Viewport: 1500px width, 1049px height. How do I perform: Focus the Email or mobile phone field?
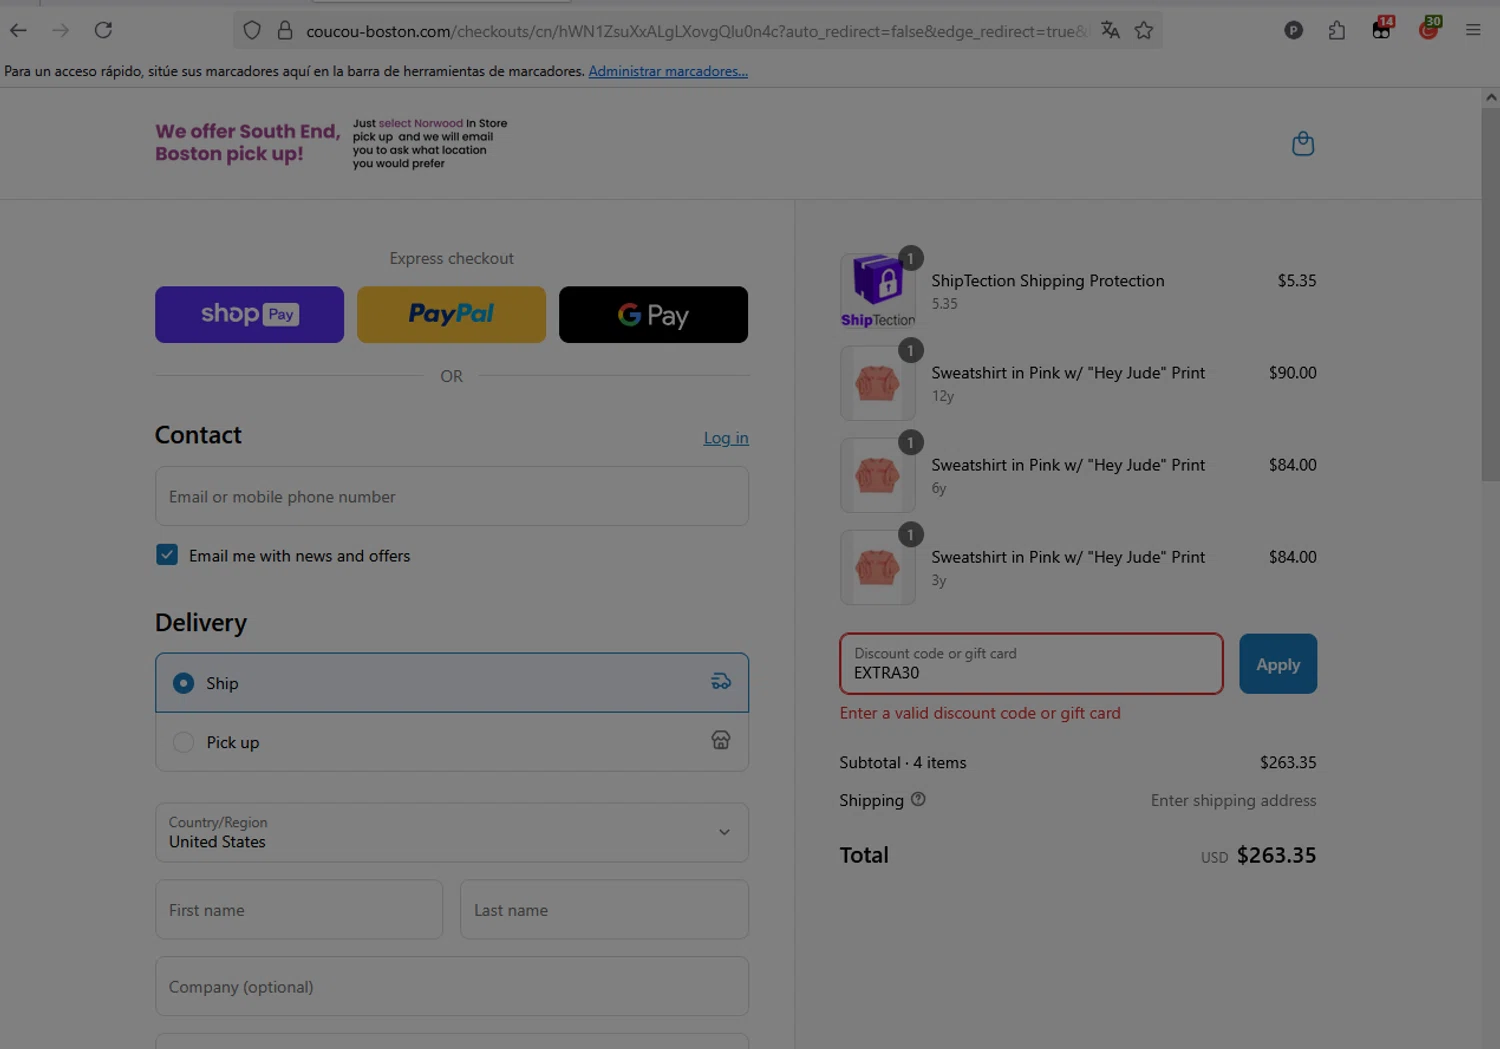tap(452, 496)
